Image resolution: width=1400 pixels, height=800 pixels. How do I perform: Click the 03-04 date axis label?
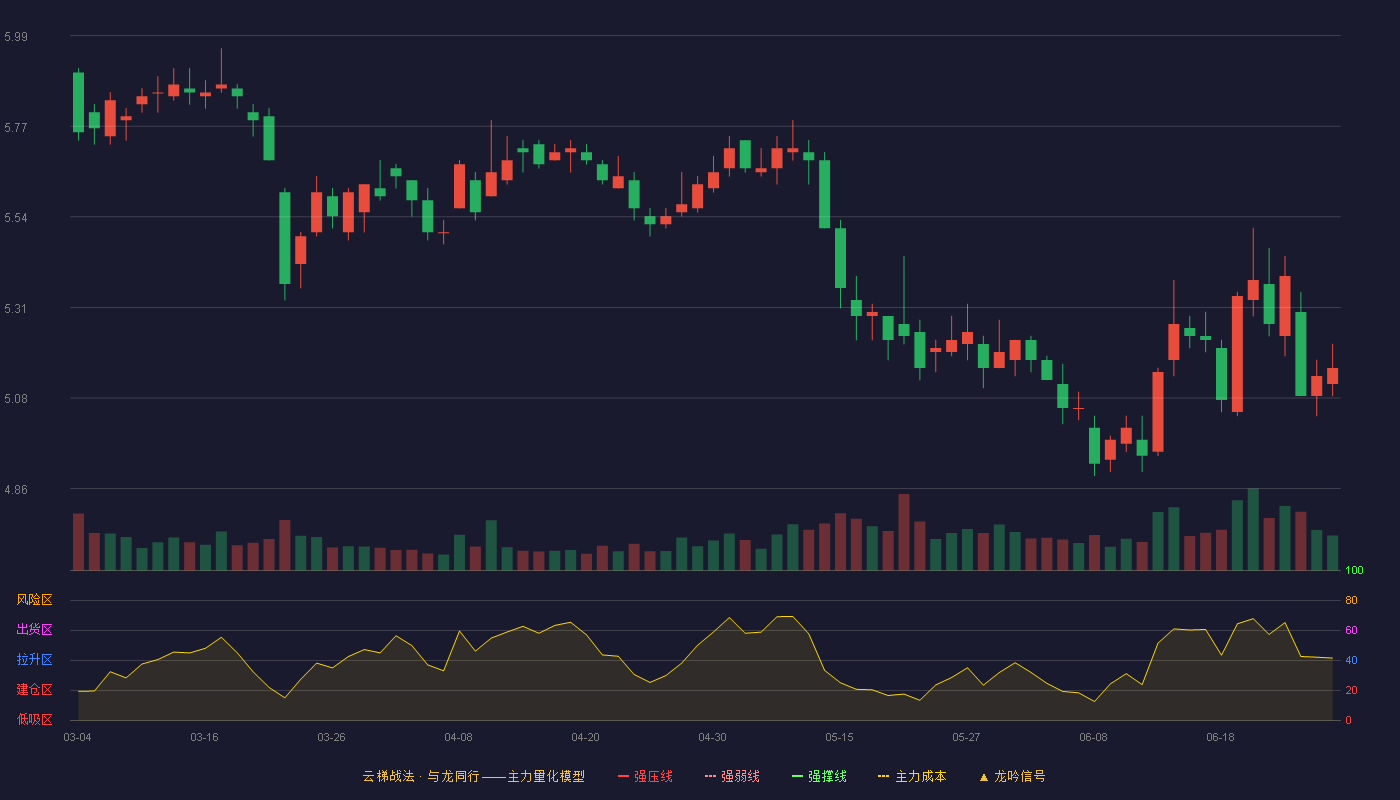click(77, 737)
